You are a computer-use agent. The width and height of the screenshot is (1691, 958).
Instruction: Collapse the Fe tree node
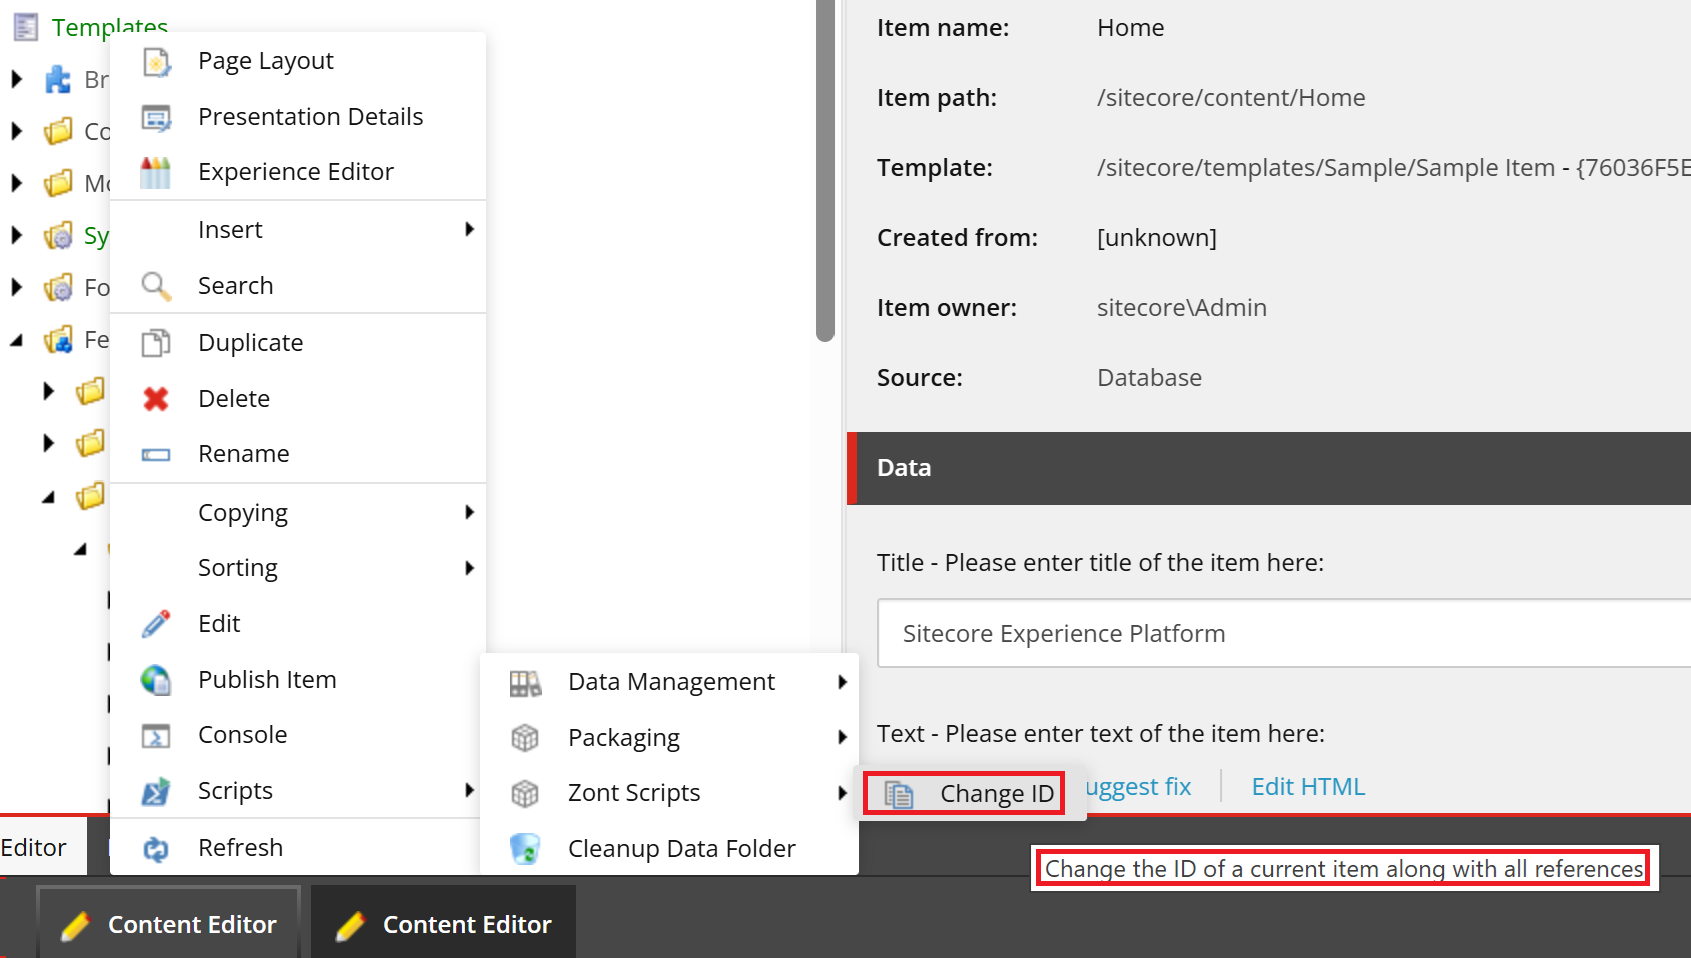16,341
